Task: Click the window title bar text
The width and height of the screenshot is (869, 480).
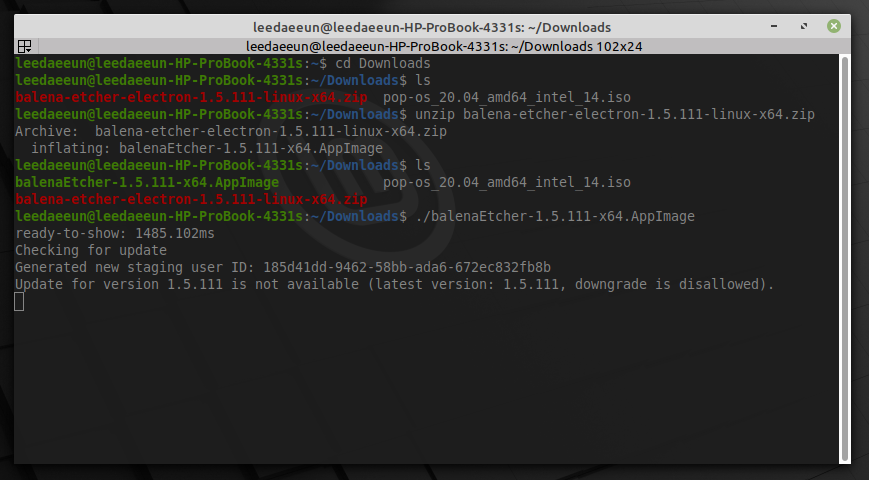Action: (x=432, y=27)
